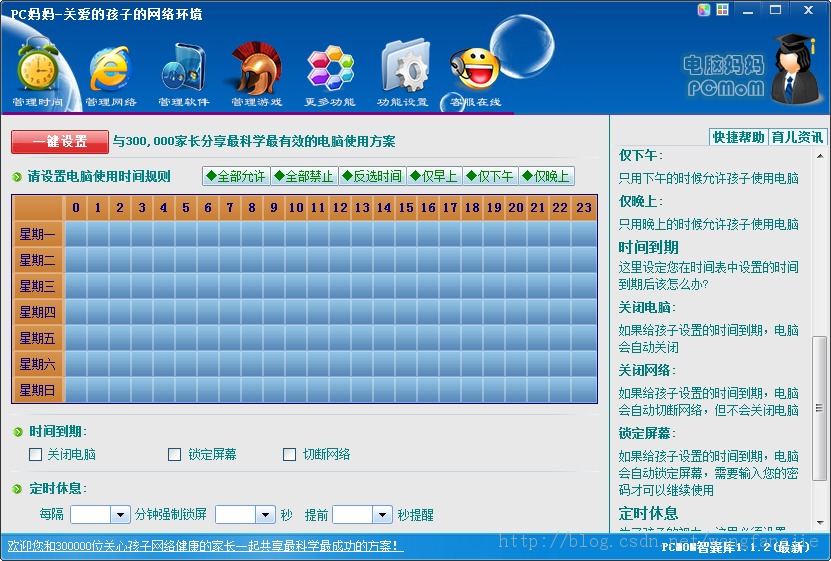Click the hour 12 column header
This screenshot has height=561, width=831.
pos(340,207)
